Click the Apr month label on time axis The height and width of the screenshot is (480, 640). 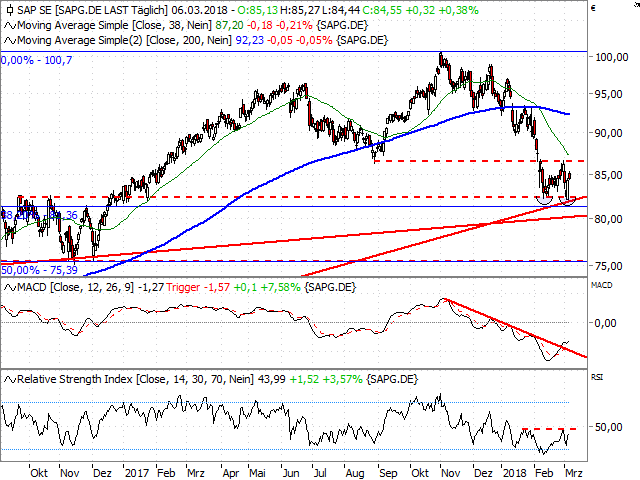coord(230,473)
